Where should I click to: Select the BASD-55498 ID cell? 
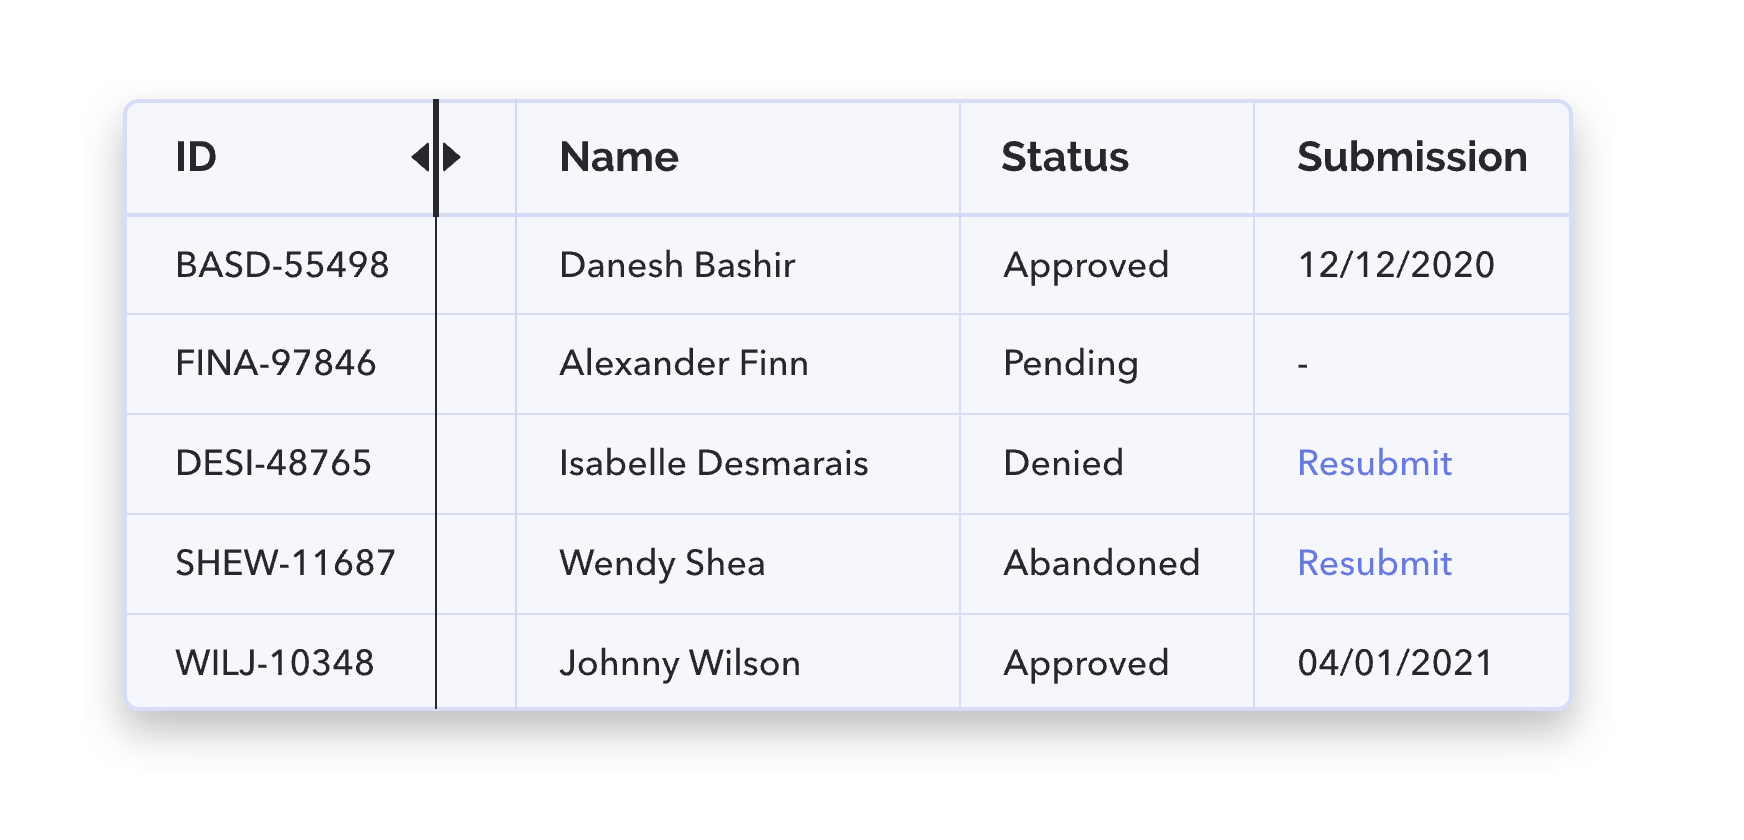point(282,265)
